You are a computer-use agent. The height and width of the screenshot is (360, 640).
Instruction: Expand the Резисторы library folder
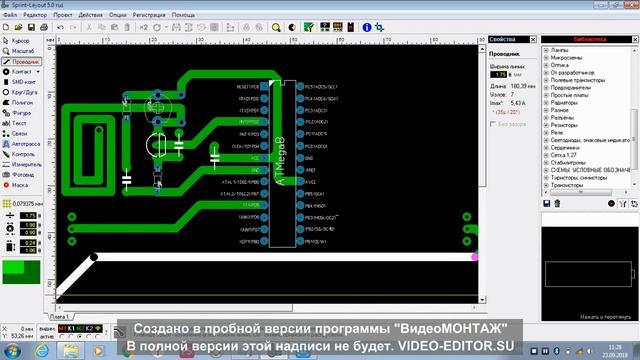click(x=546, y=125)
